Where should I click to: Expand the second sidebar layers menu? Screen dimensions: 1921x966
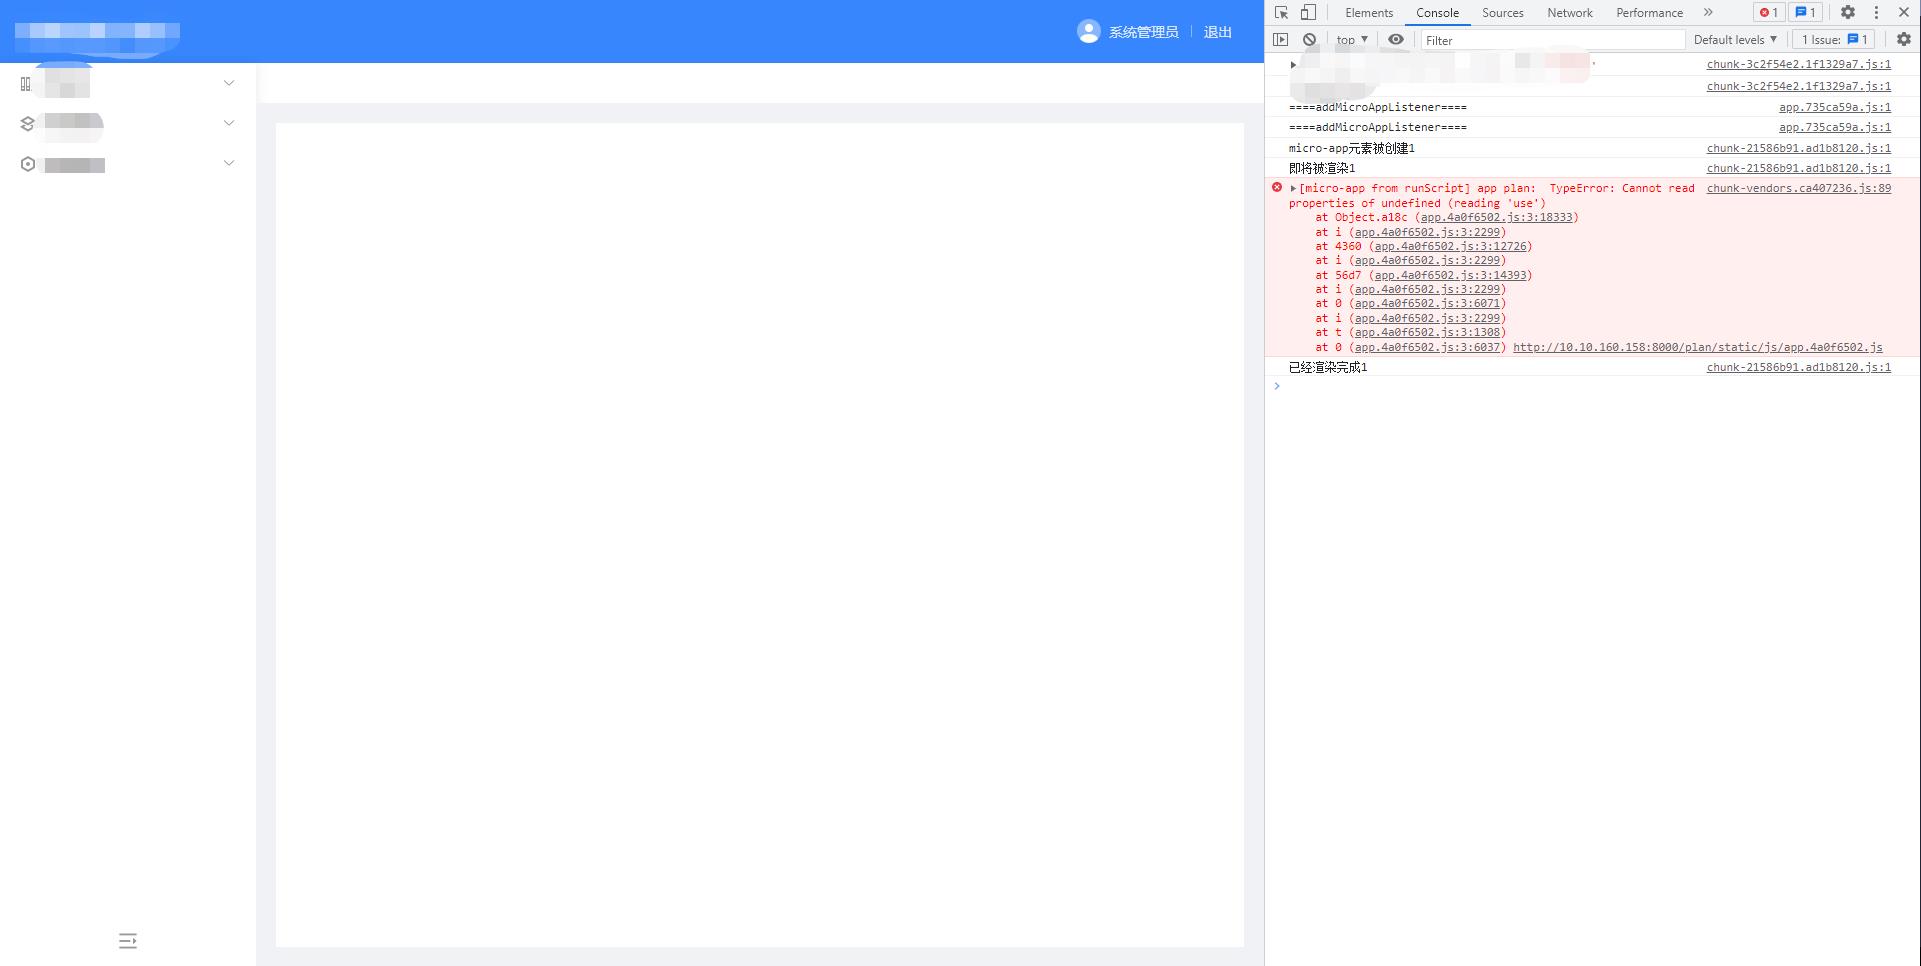(229, 122)
